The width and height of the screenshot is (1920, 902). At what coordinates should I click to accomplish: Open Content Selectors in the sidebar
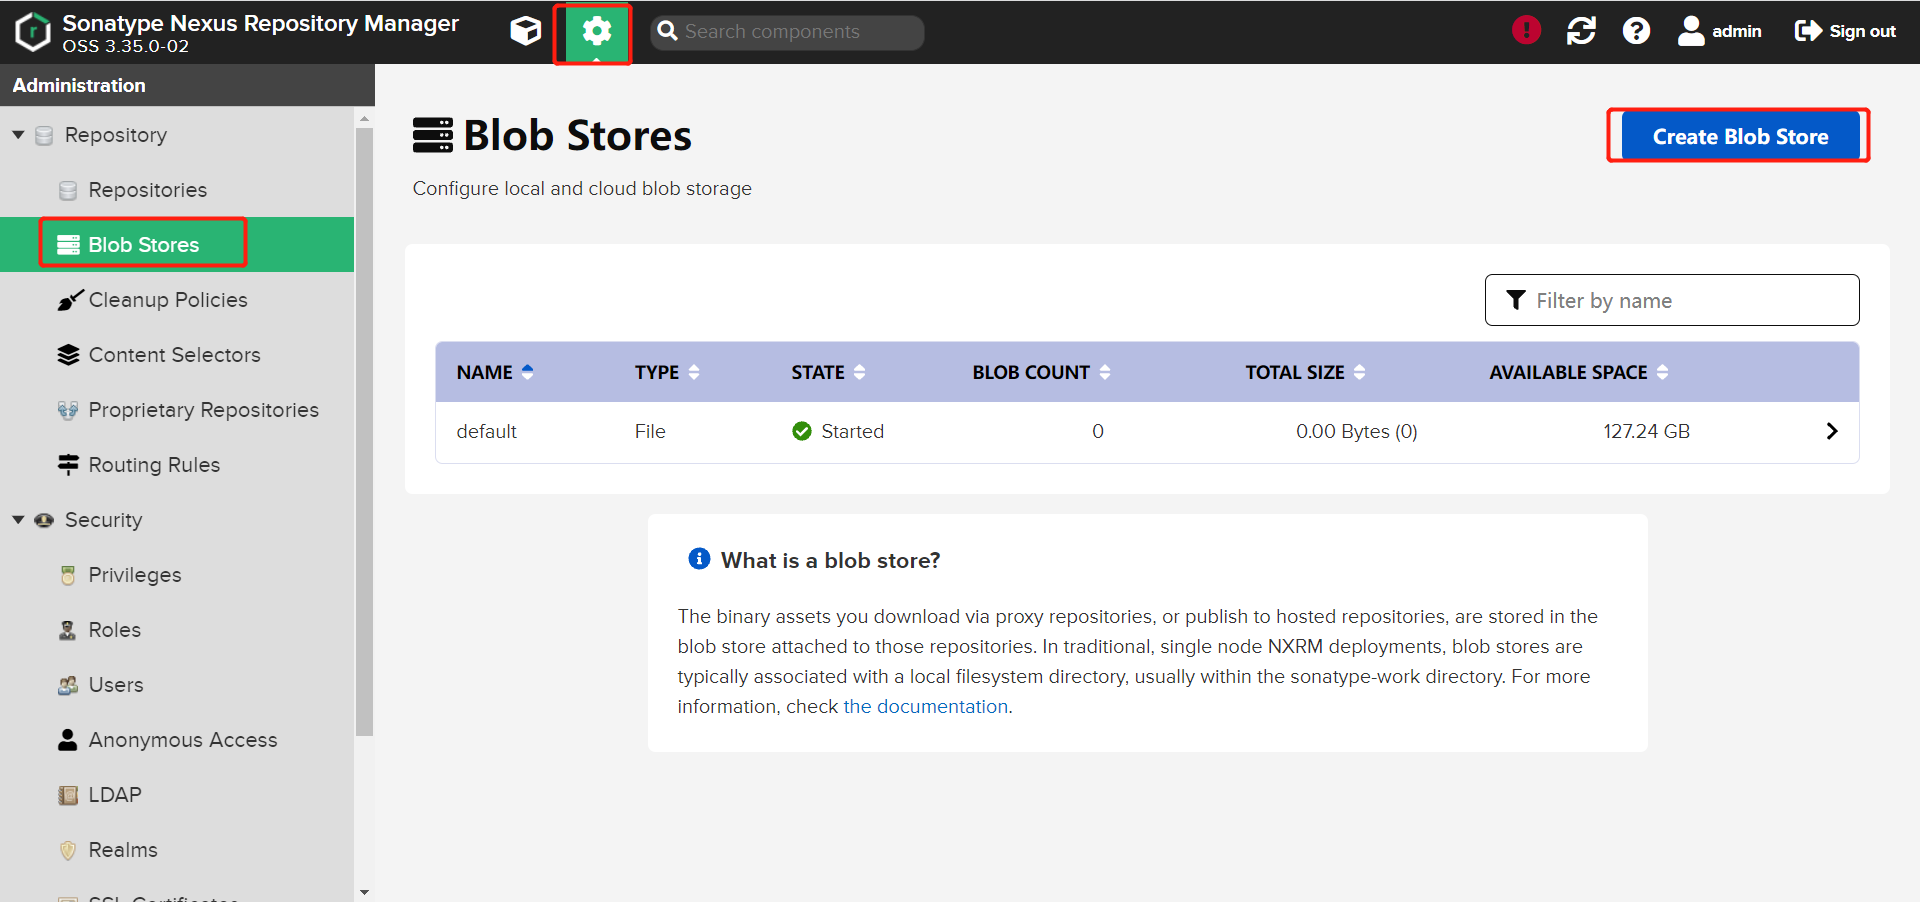click(174, 355)
